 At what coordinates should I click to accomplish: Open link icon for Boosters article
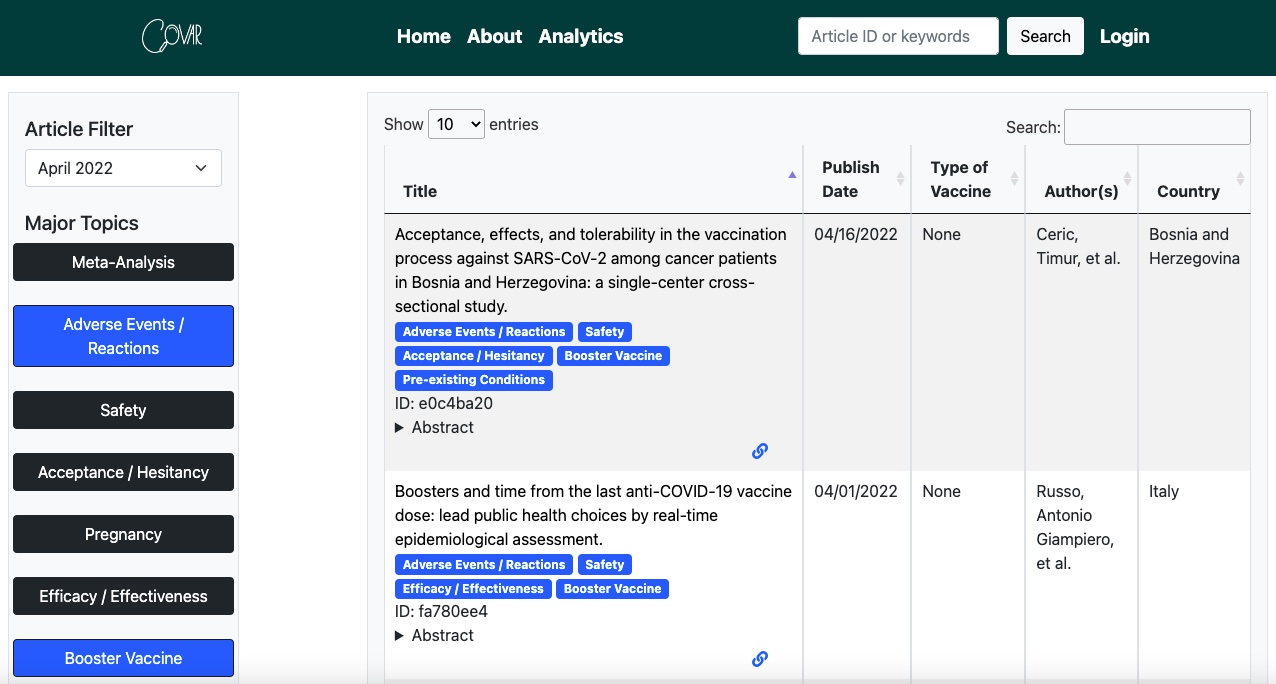pyautogui.click(x=760, y=659)
